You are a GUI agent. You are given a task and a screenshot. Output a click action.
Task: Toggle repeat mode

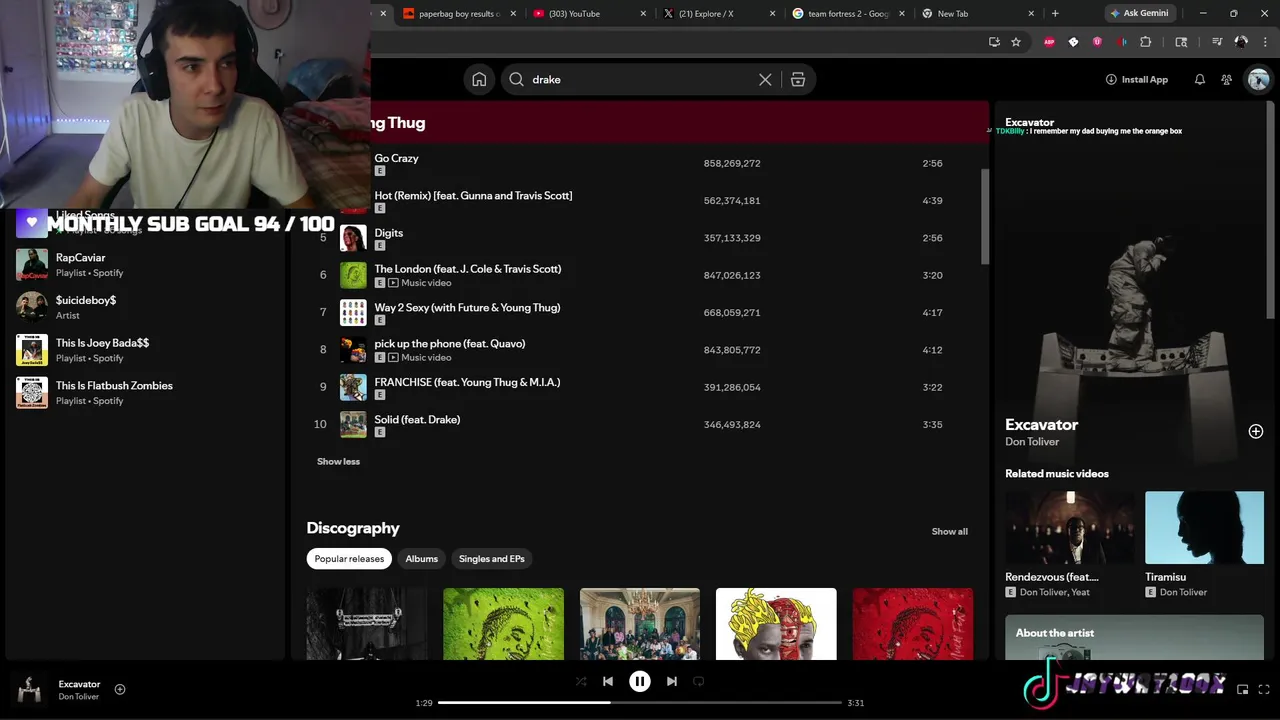tap(699, 681)
